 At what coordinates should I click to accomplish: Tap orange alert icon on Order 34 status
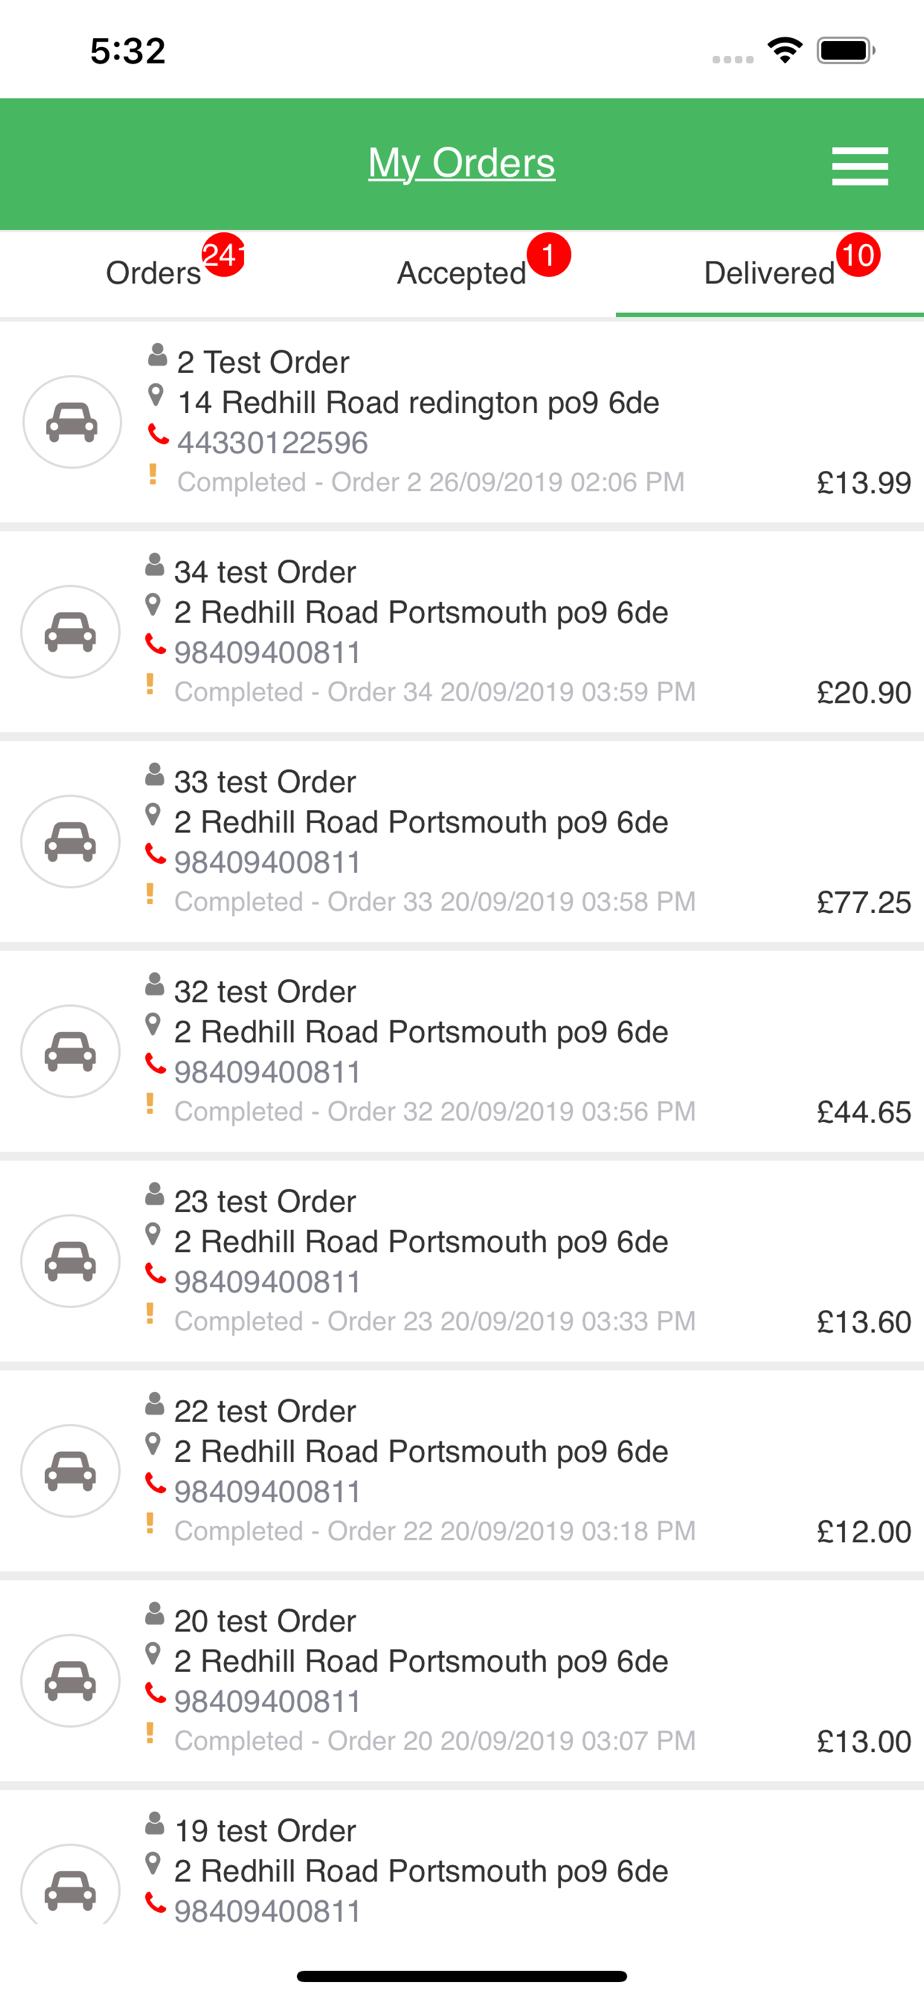pyautogui.click(x=151, y=684)
